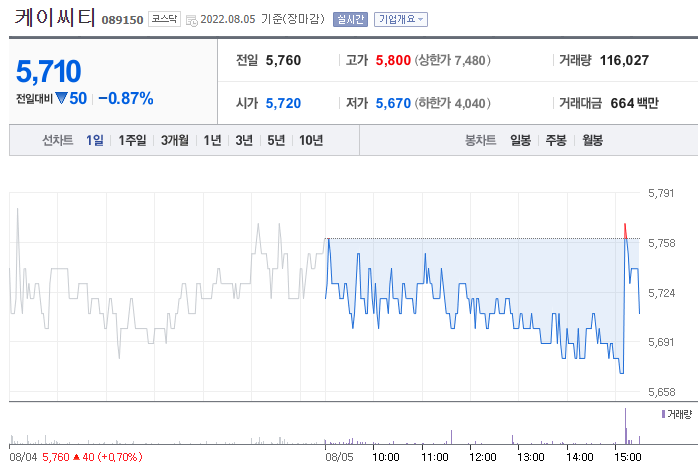Click the red up-triangle in 08/04 summary

(76, 457)
